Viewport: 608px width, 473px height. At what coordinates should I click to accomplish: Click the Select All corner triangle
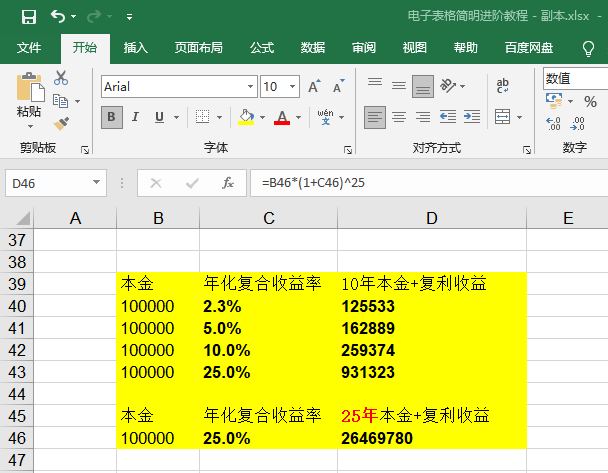[22, 218]
